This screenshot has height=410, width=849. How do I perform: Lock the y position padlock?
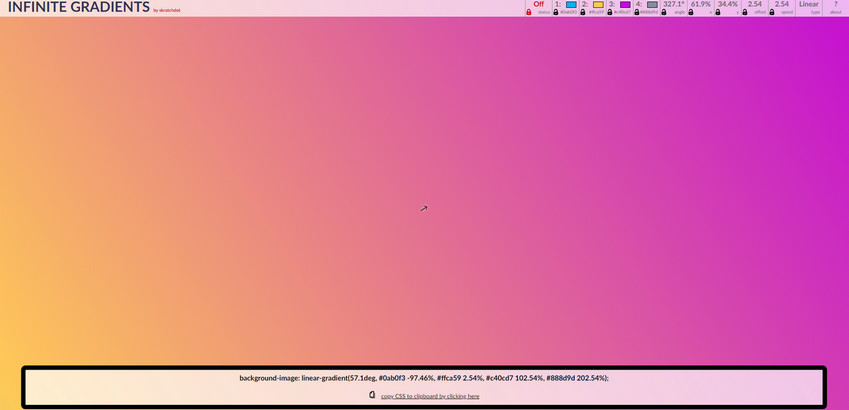point(718,12)
